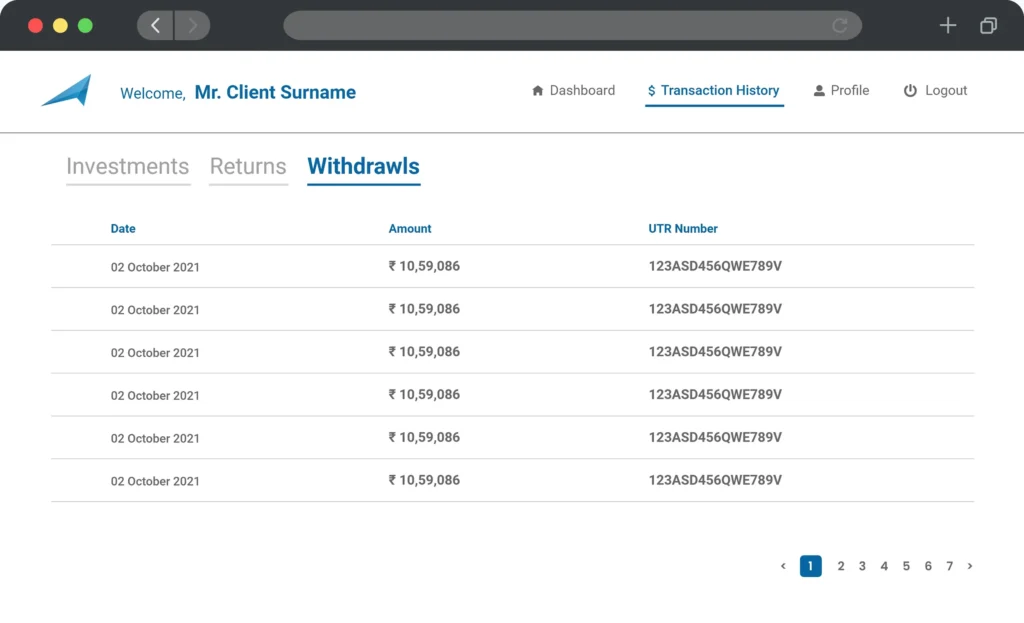This screenshot has height=623, width=1024.
Task: Select the Withdrawls tab
Action: (x=363, y=167)
